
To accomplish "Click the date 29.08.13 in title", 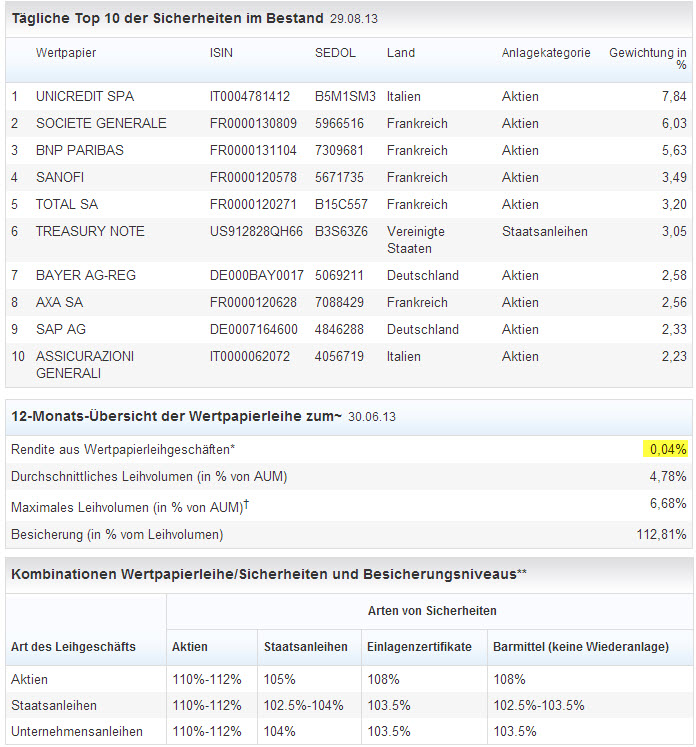I will [x=353, y=19].
